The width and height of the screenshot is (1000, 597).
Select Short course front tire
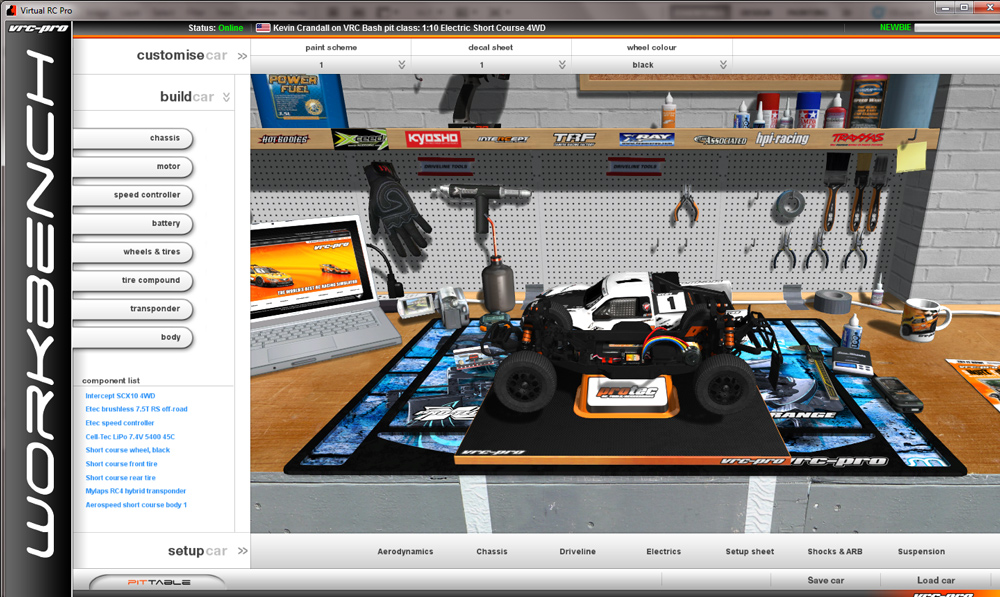coord(121,464)
